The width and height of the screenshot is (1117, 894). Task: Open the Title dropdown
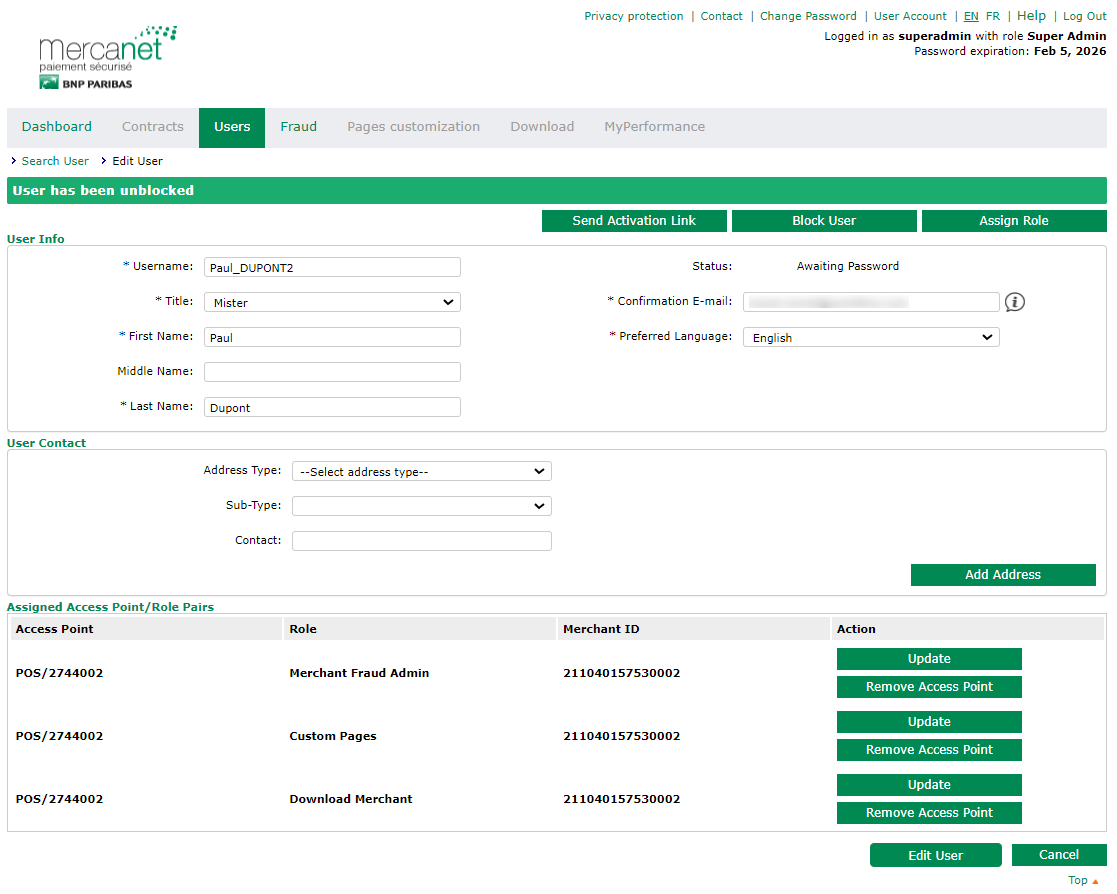point(332,302)
